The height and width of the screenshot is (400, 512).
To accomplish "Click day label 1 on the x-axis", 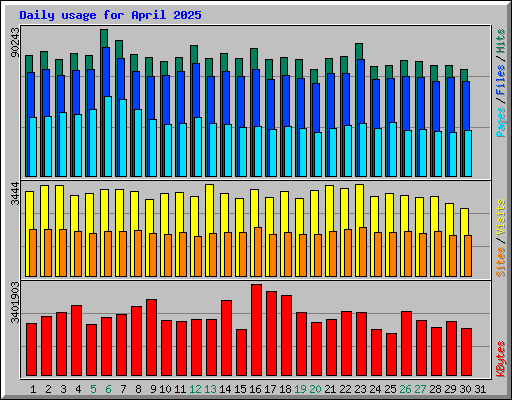I will pyautogui.click(x=33, y=389).
